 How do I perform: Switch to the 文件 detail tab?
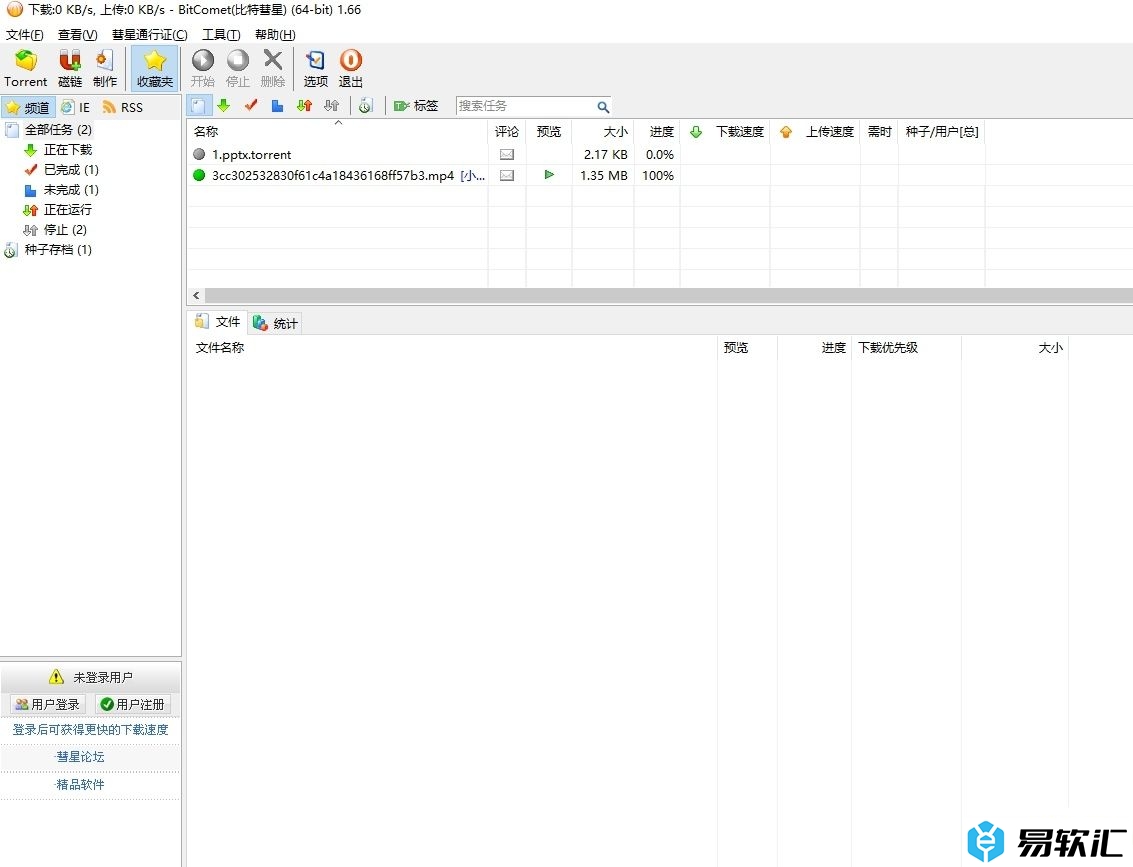tap(217, 322)
